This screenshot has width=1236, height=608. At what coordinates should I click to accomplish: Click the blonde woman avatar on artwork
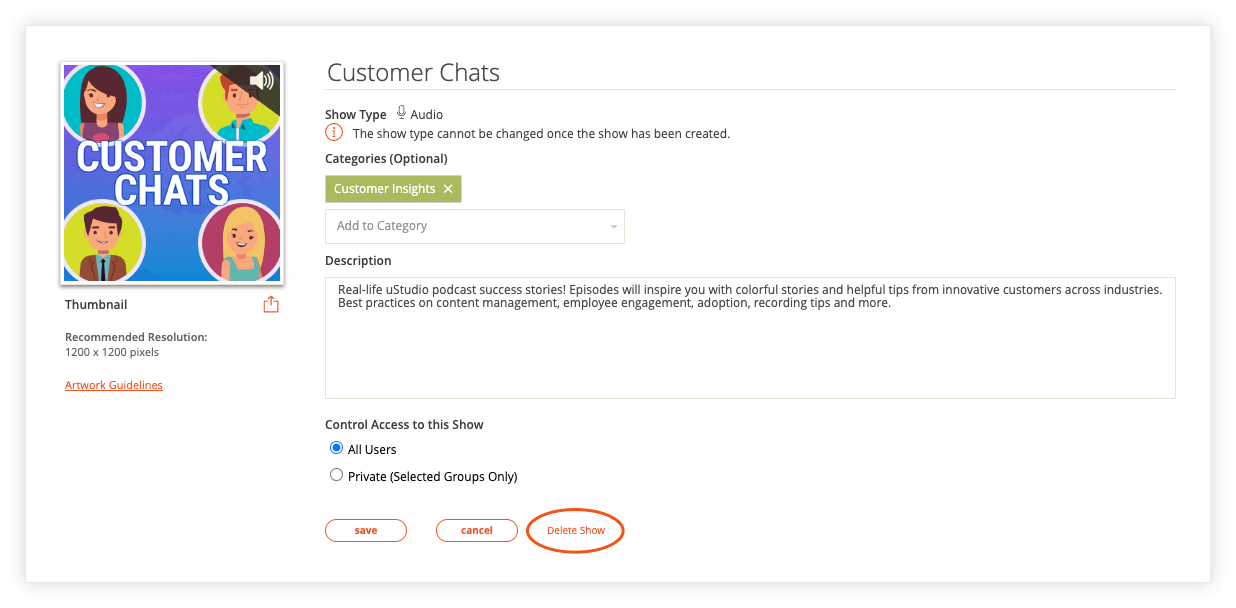pos(241,242)
